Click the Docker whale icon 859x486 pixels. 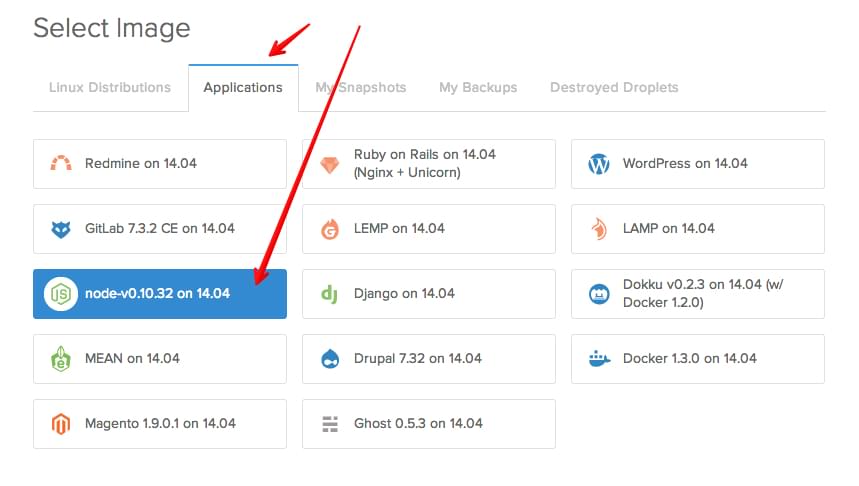pyautogui.click(x=599, y=359)
